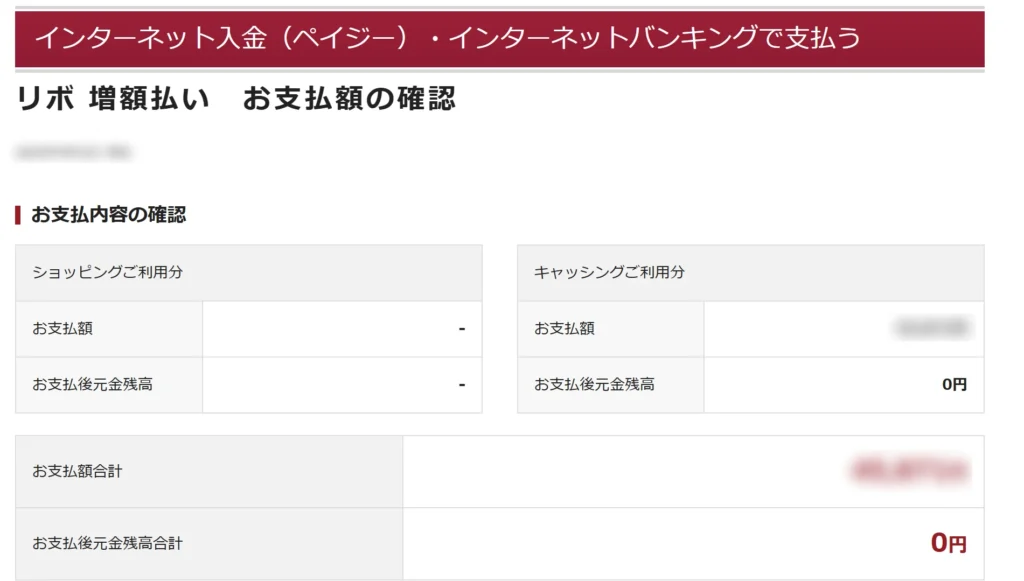Screen dimensions: 1024x581
Task: Select the ショッピングご利用分 table header
Action: (107, 272)
